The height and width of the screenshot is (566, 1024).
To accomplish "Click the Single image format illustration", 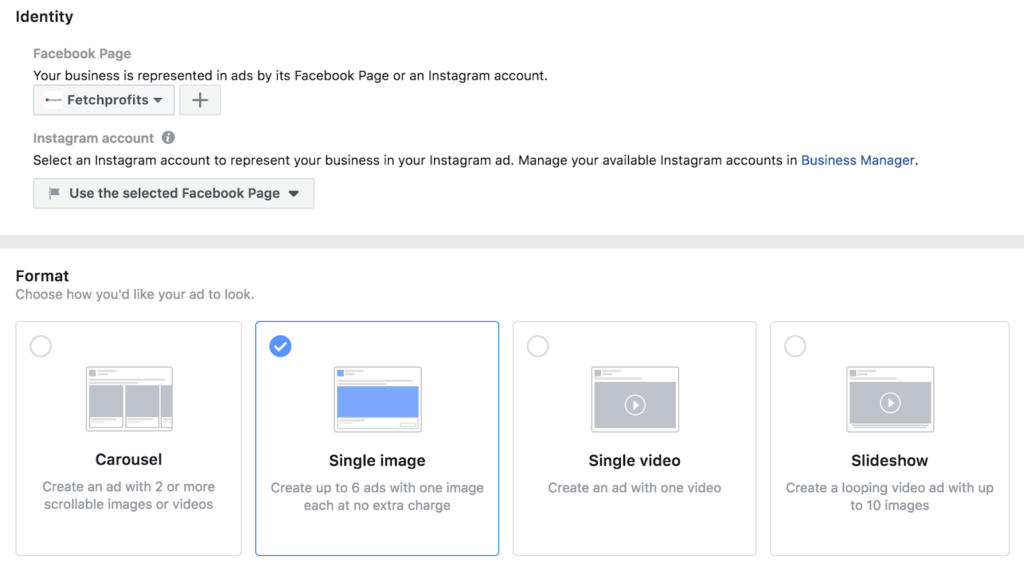I will click(x=377, y=399).
